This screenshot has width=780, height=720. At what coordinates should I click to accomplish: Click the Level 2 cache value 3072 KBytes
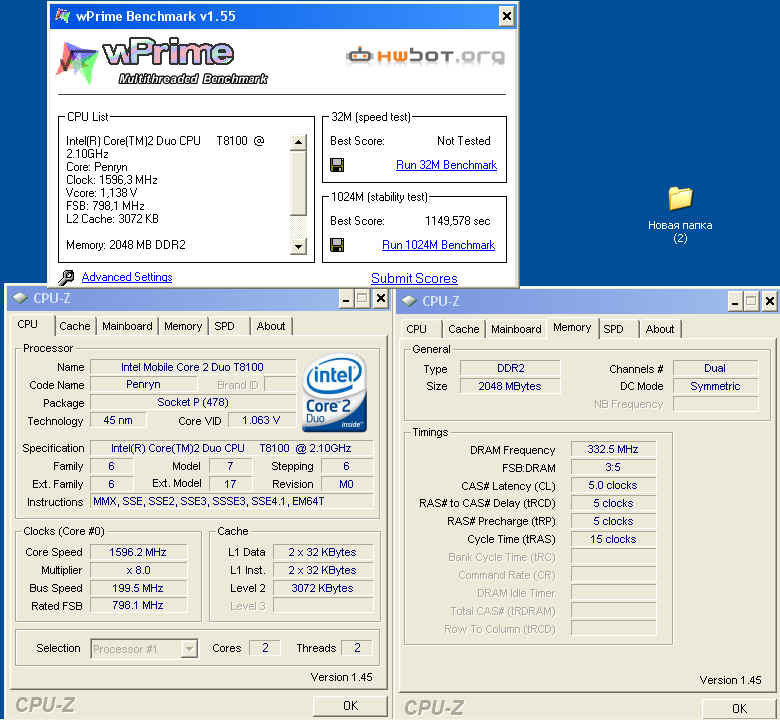coord(322,588)
